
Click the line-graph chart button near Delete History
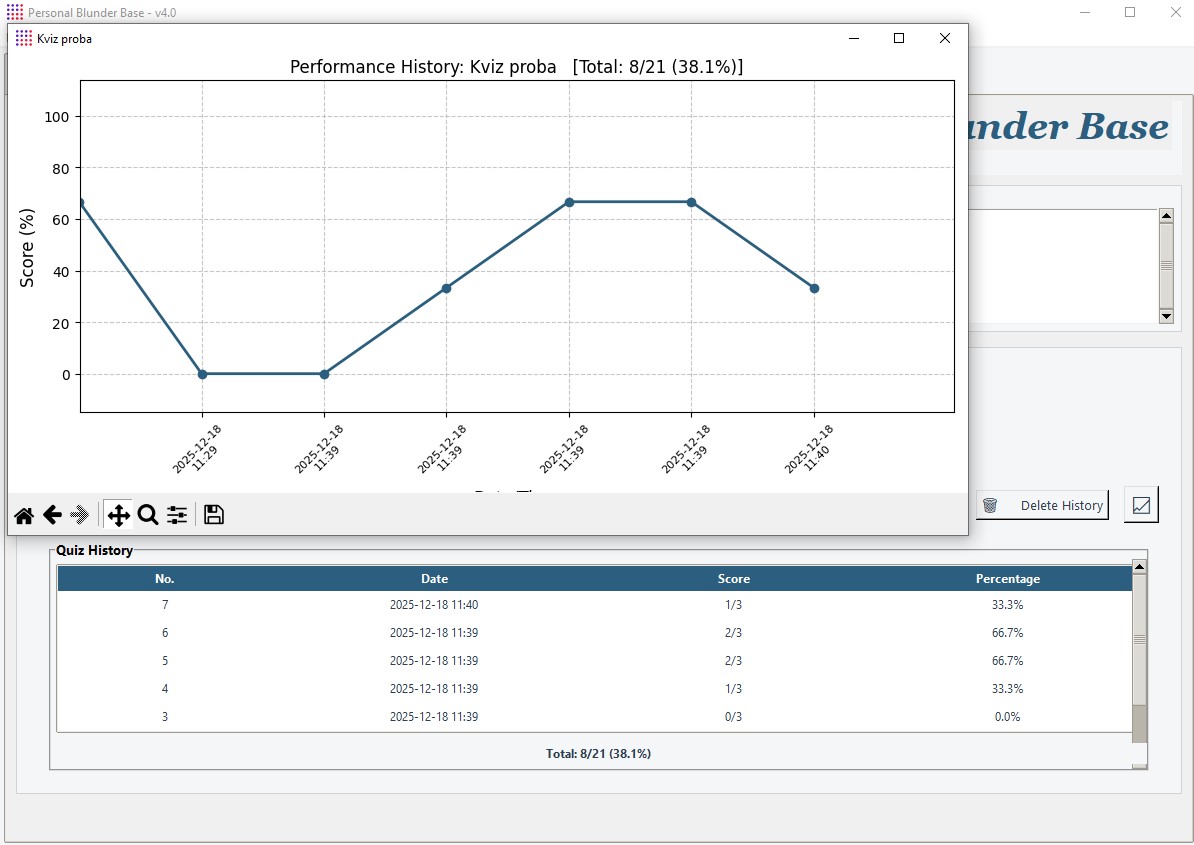coord(1141,505)
